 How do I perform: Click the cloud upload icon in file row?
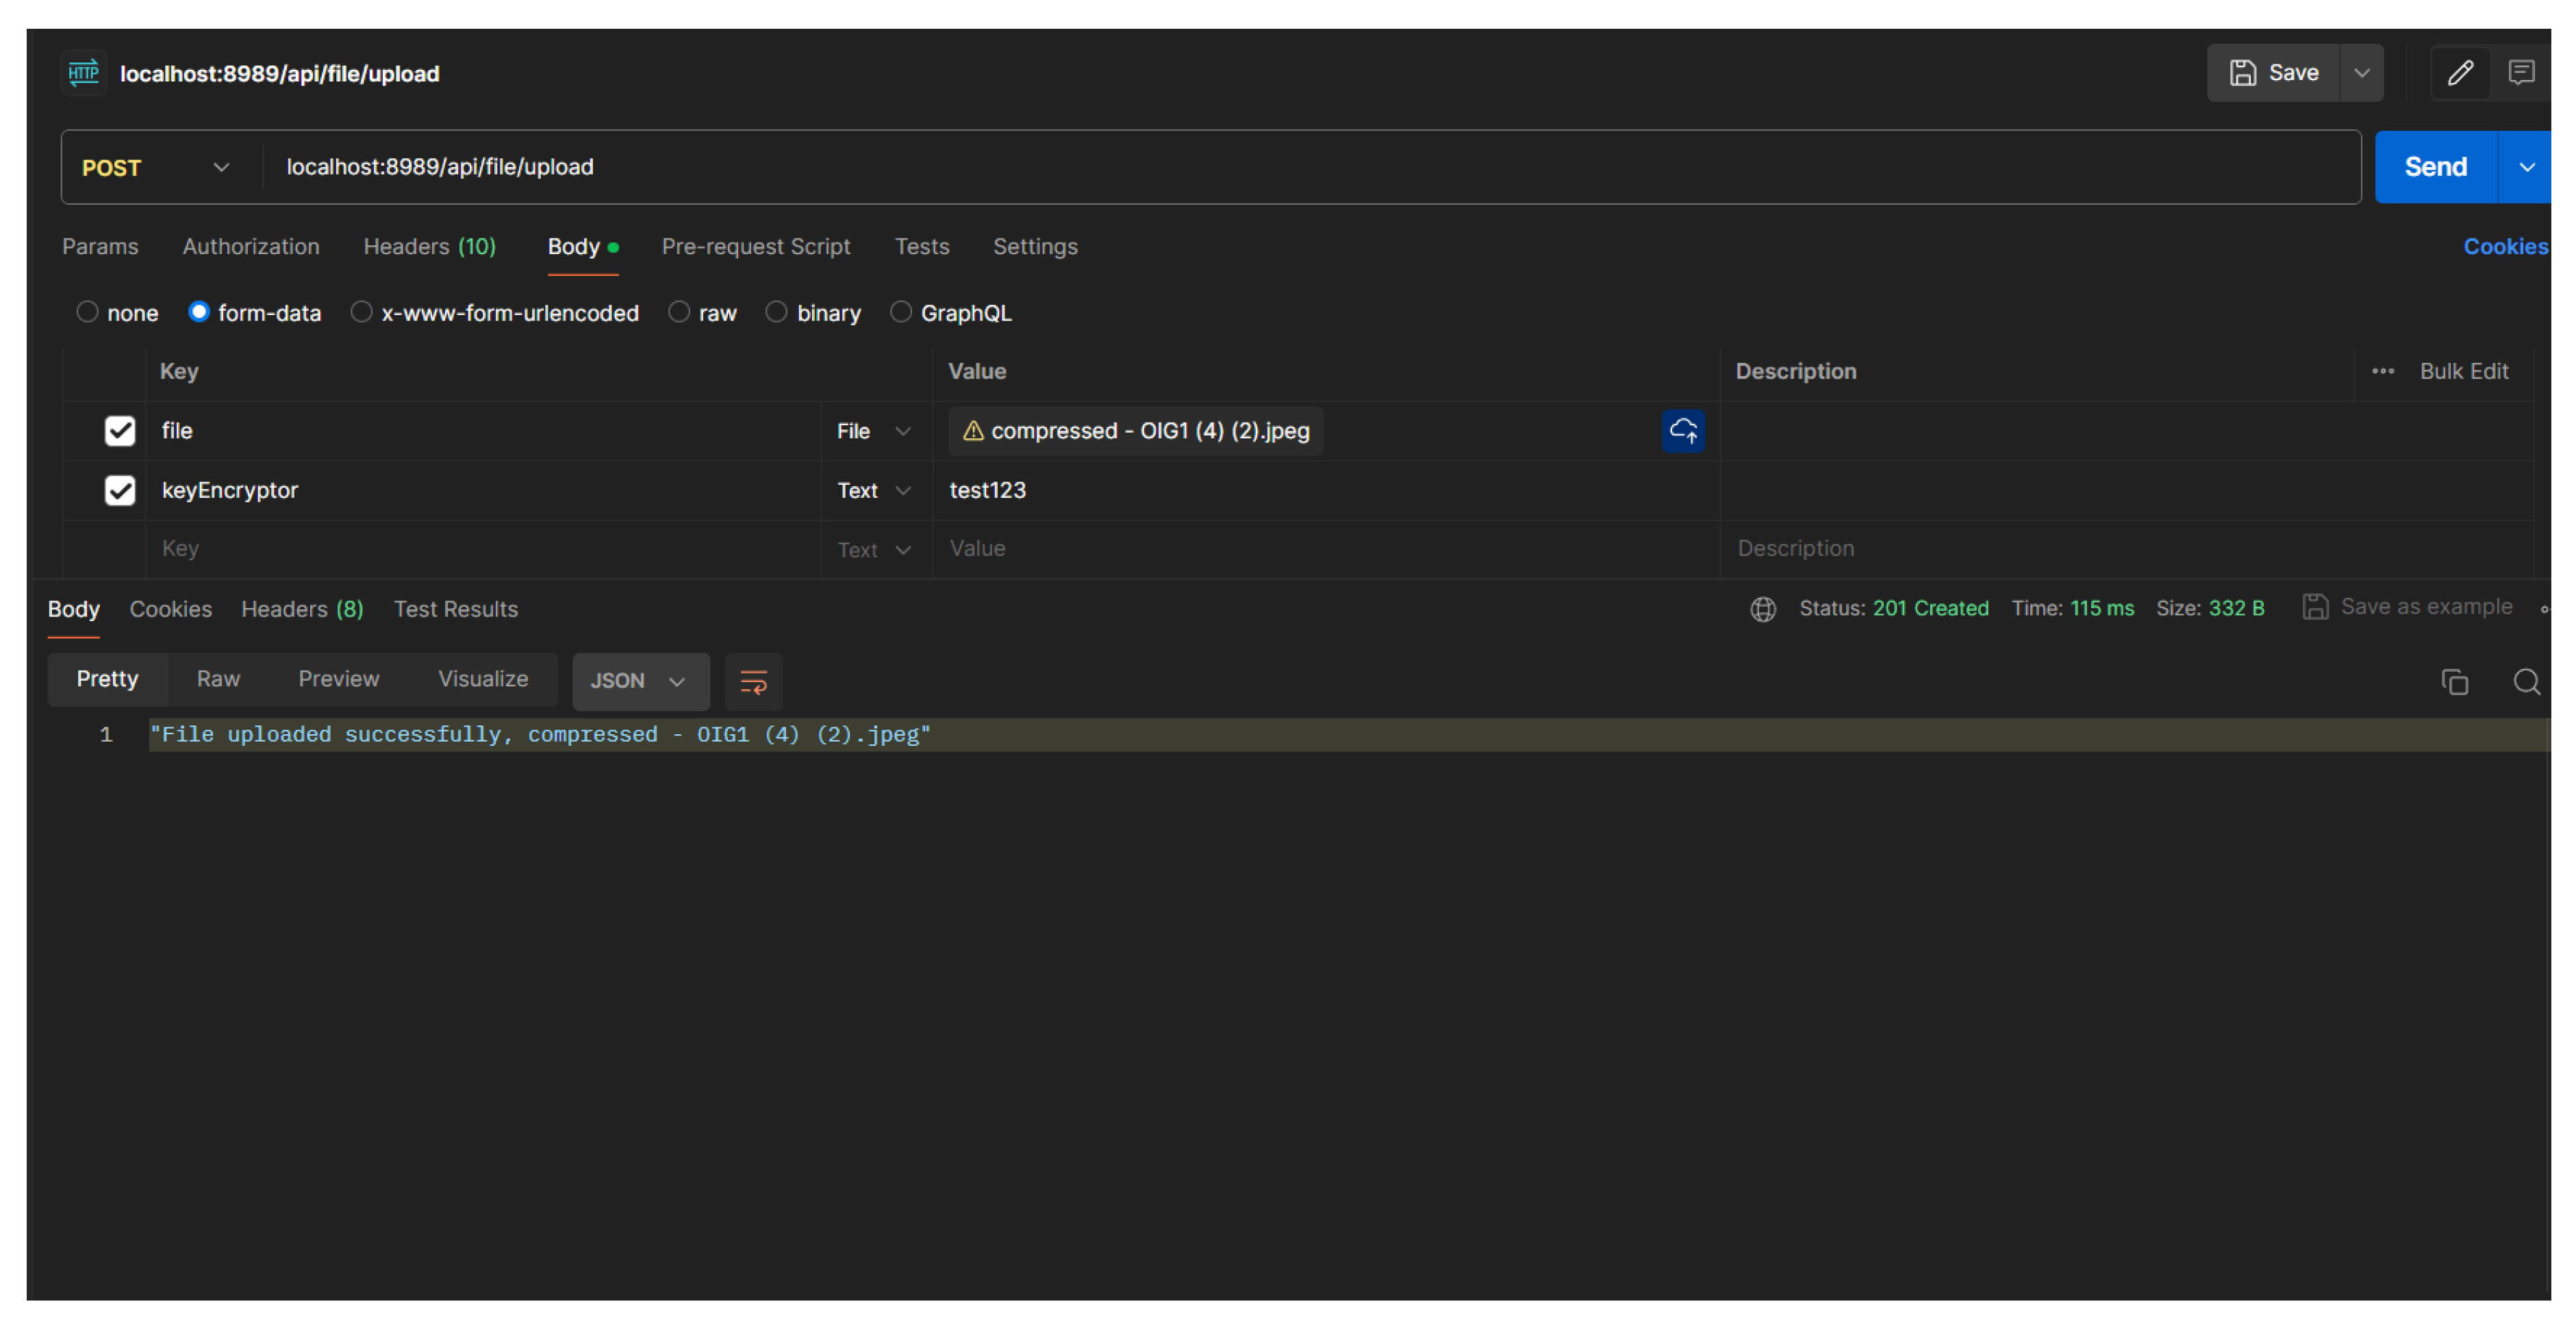tap(1683, 431)
